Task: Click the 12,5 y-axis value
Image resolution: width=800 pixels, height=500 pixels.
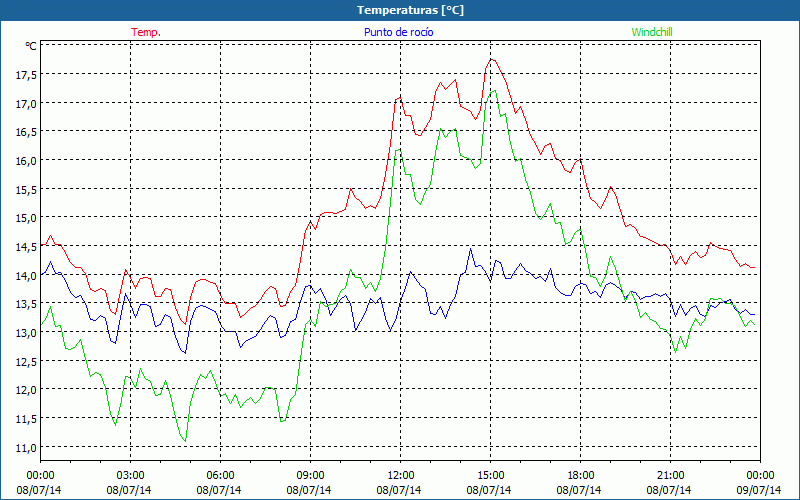Action: point(26,361)
